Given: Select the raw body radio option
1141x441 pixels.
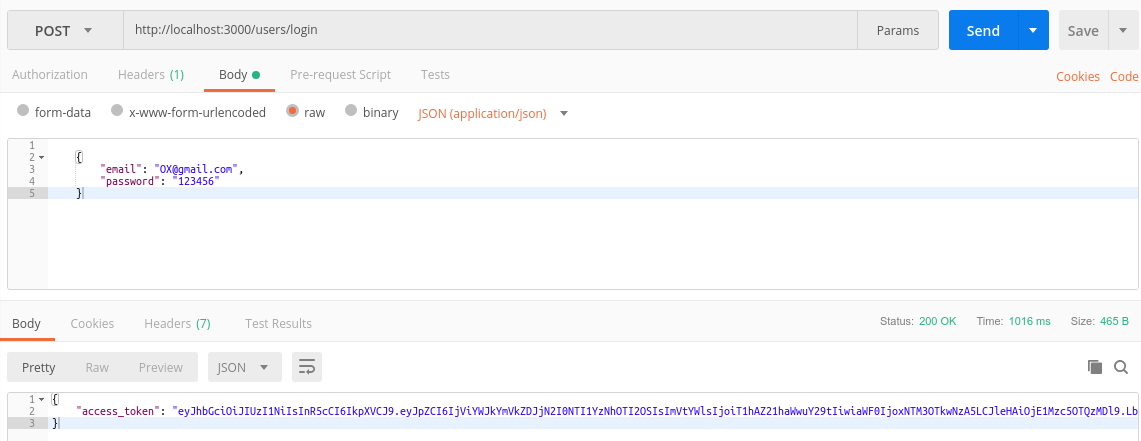Looking at the screenshot, I should [293, 111].
